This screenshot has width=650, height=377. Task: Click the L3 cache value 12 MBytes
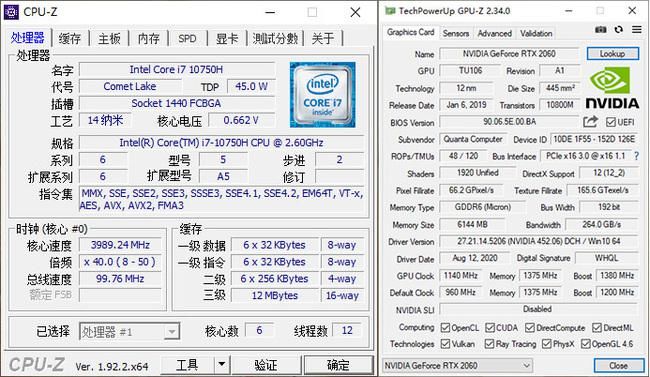click(x=274, y=295)
